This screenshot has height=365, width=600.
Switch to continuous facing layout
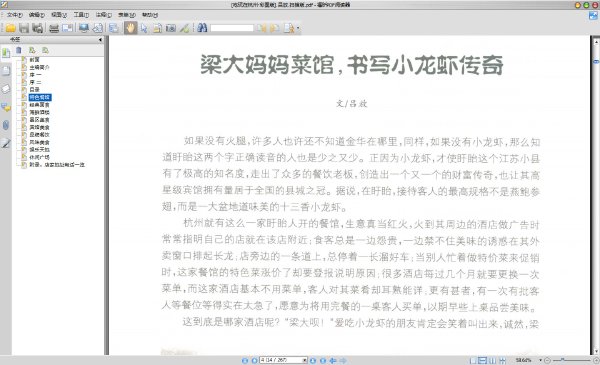point(502,360)
